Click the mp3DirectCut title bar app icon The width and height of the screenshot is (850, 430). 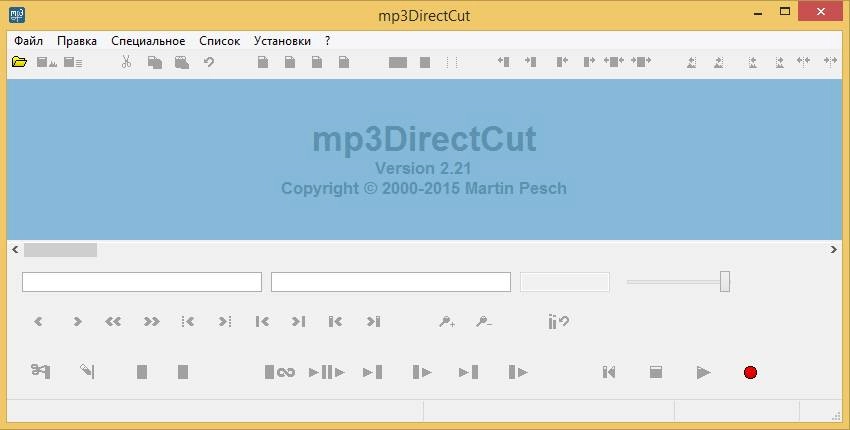17,15
